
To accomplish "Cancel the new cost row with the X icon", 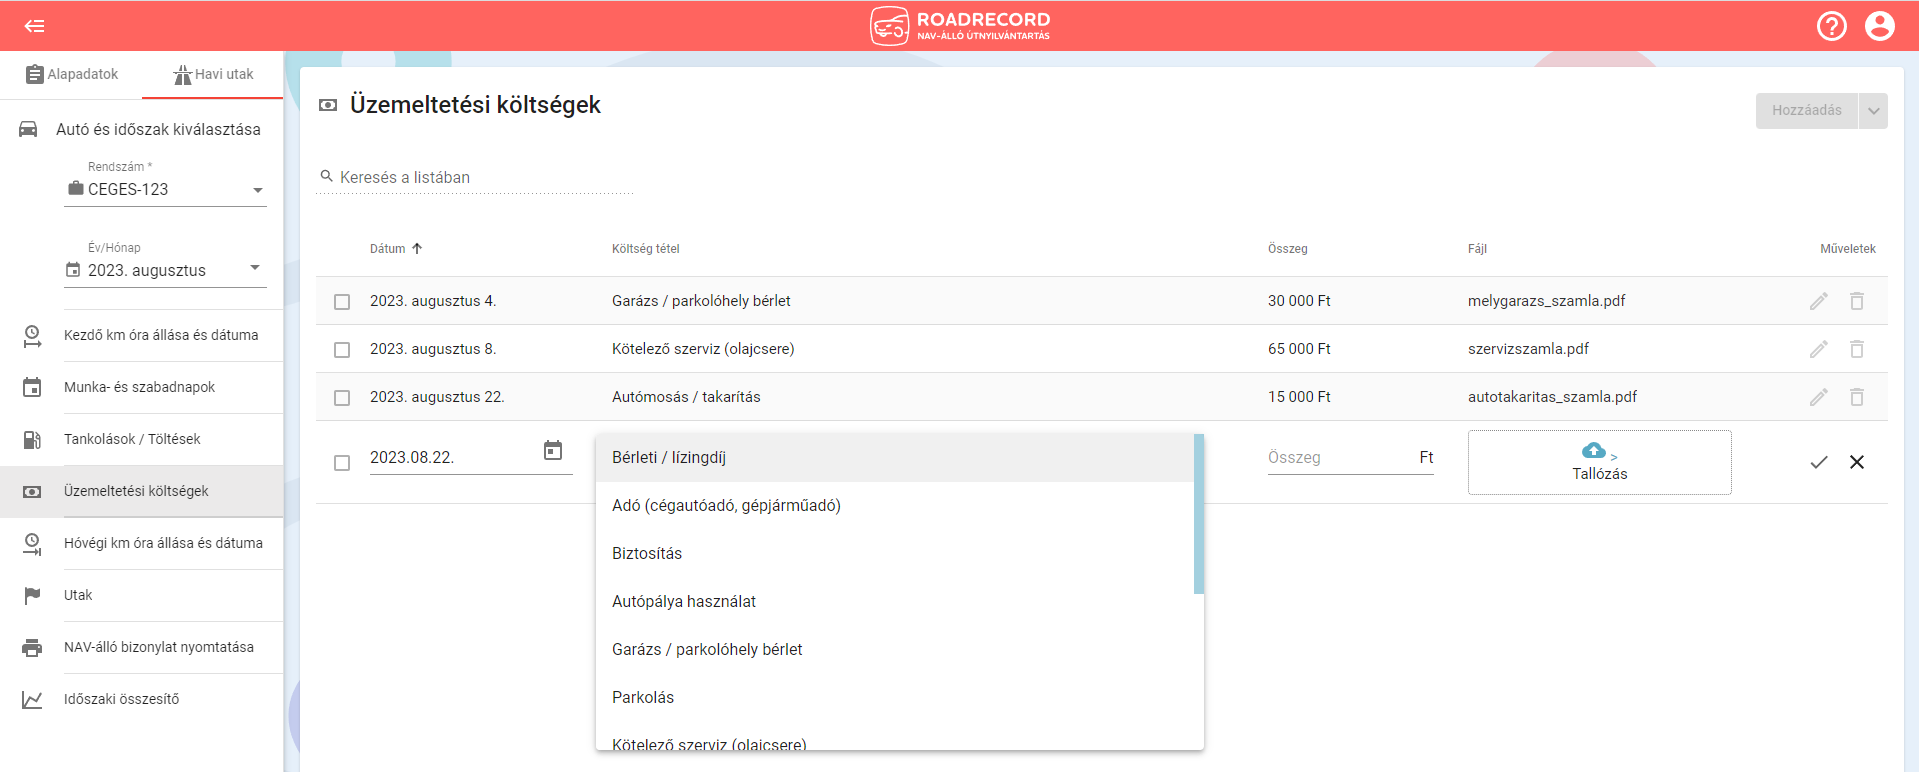I will point(1856,462).
